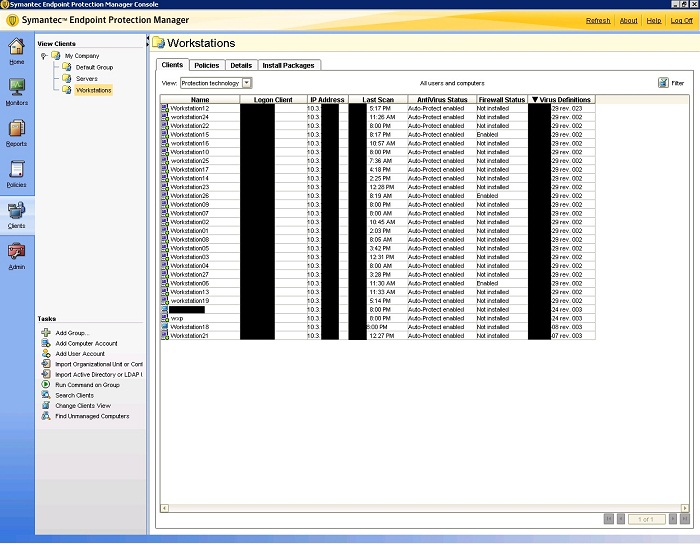Open the Protection technology view dropdown

coord(247,83)
